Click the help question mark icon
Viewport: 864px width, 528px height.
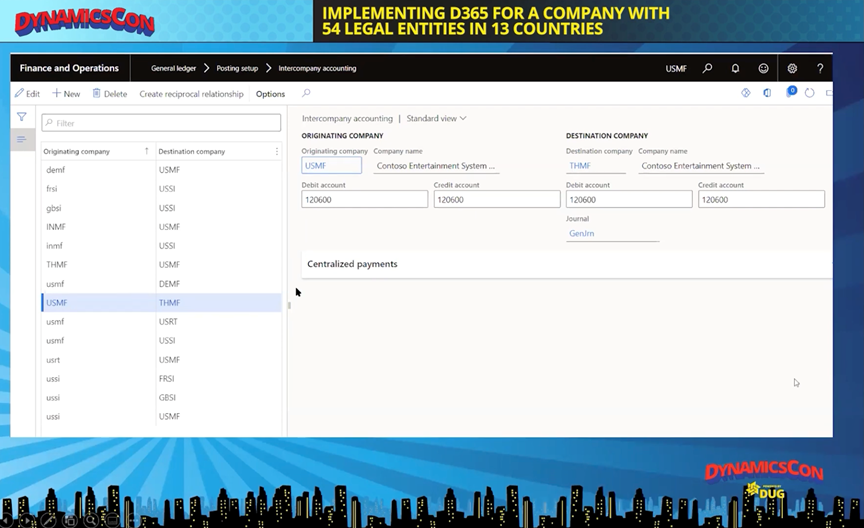820,69
